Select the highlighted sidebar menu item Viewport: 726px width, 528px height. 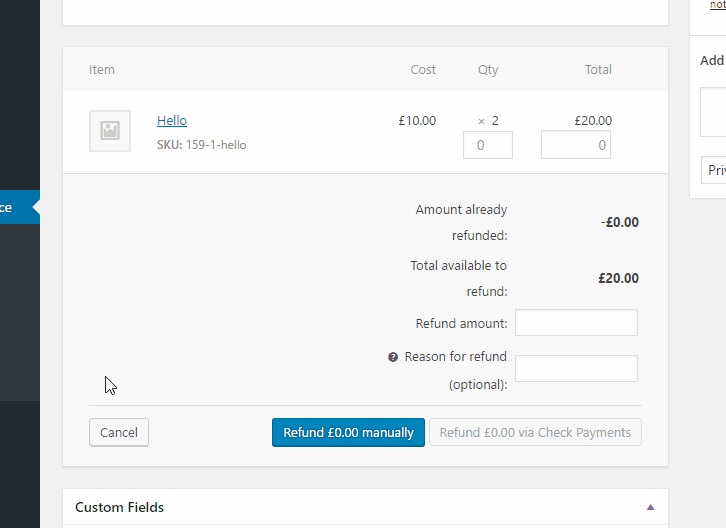[x=18, y=208]
